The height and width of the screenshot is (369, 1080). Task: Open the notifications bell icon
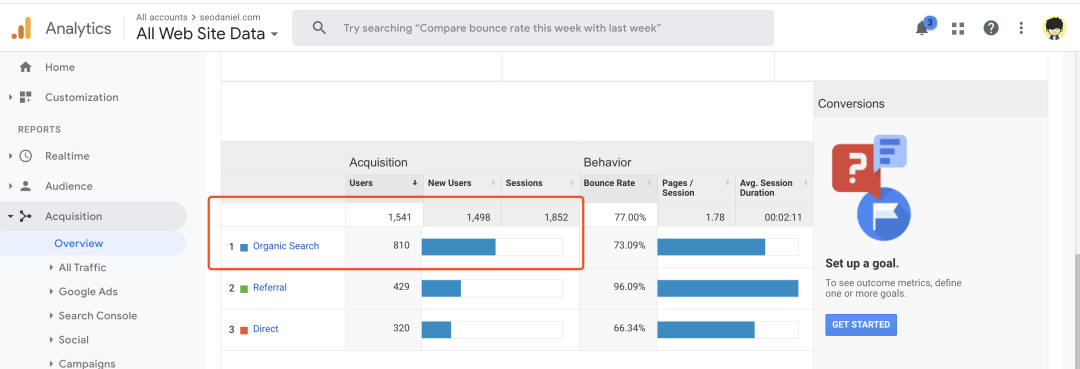click(x=922, y=28)
